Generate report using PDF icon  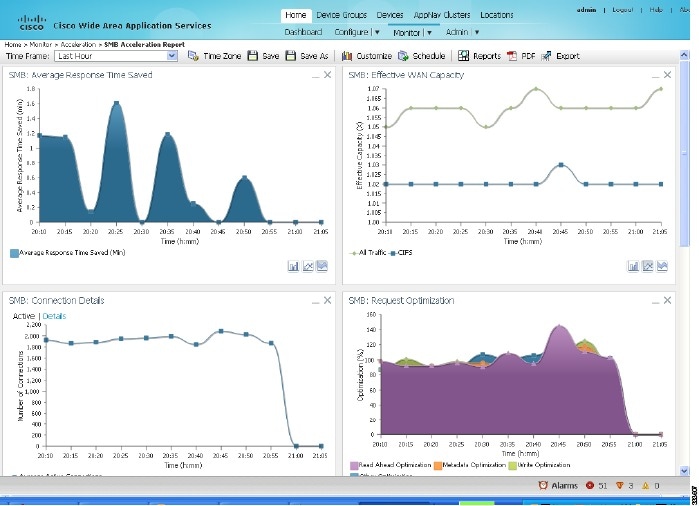(x=512, y=56)
